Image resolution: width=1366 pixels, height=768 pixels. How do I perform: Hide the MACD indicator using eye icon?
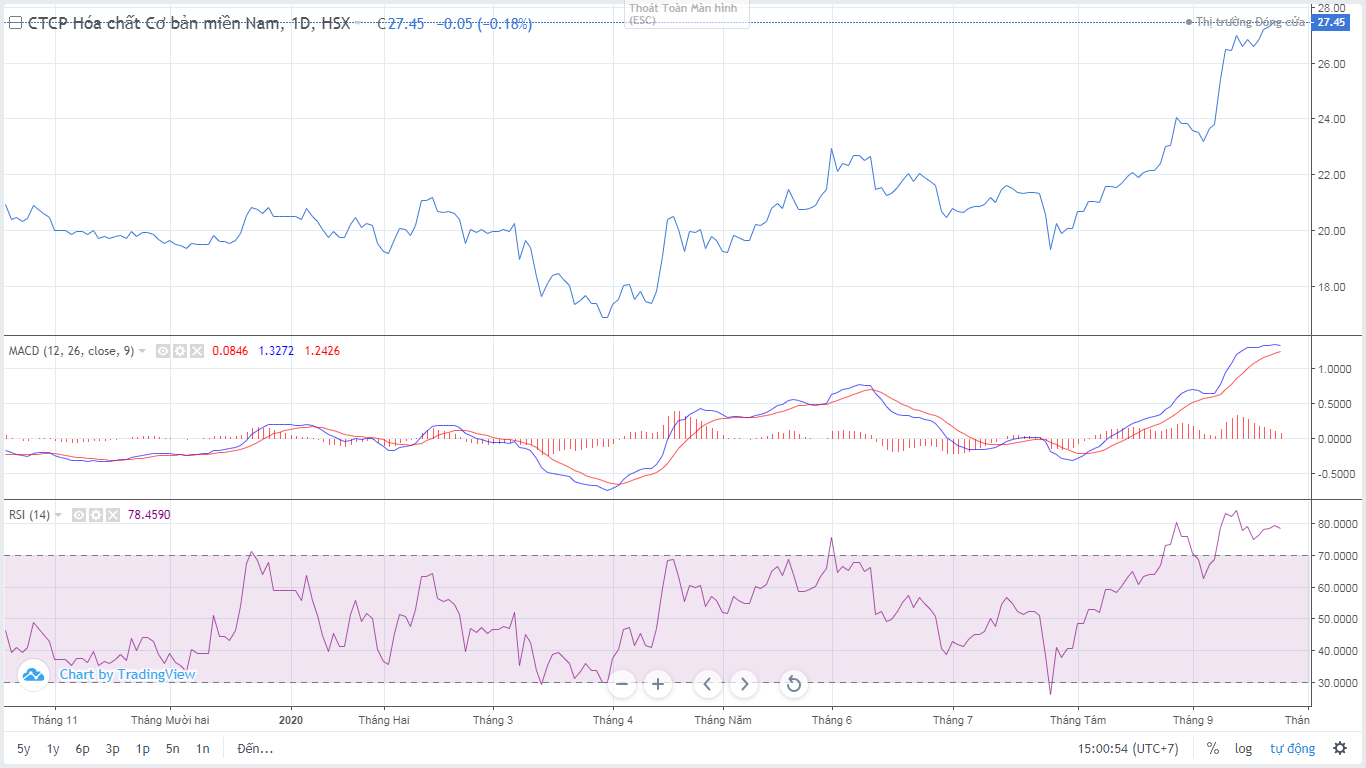point(163,351)
